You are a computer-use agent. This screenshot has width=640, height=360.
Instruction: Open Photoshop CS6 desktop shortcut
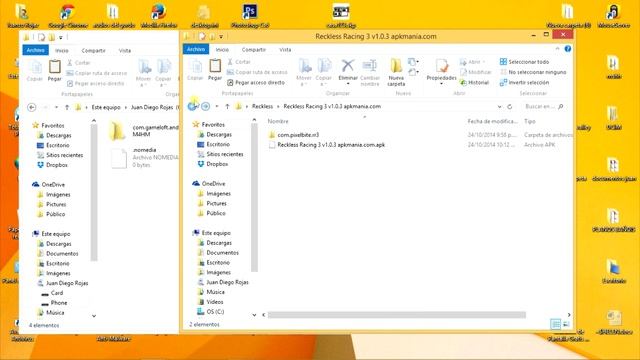coord(250,16)
